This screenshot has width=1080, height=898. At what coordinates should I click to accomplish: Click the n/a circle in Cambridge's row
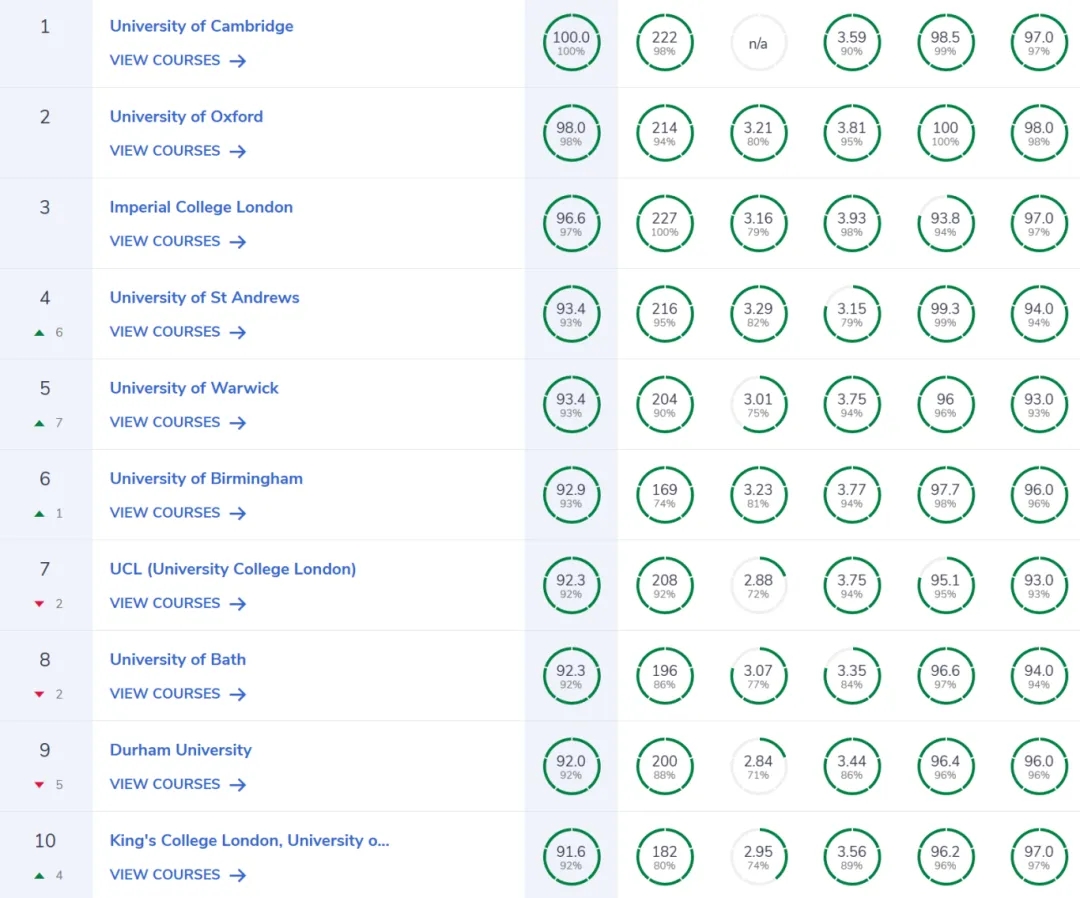point(758,43)
